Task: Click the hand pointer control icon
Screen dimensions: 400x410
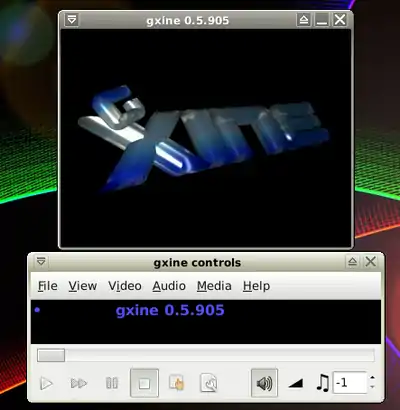Action: pos(177,383)
